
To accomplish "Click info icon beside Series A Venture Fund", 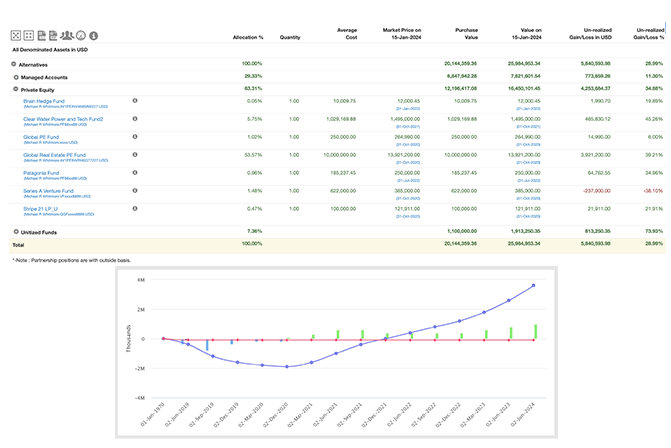I will click(x=135, y=190).
